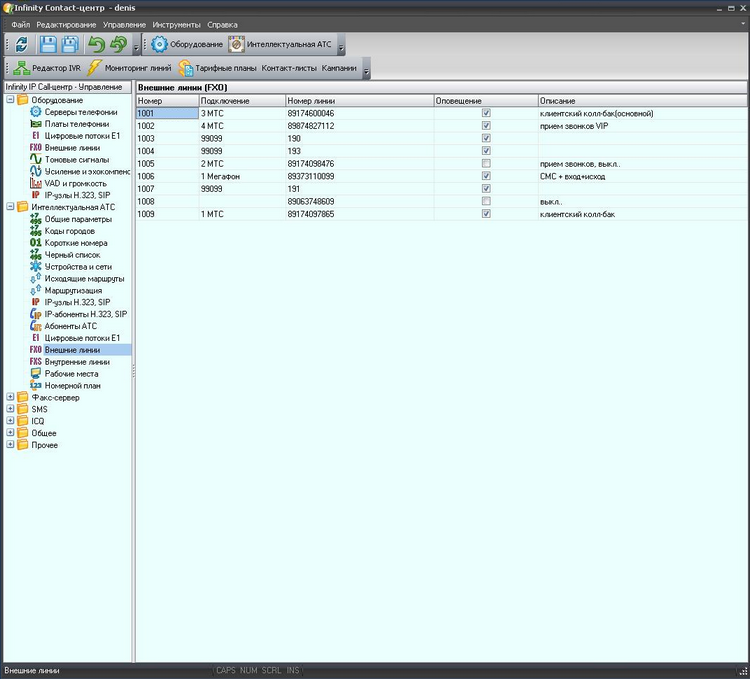Open Общие параметры node

coord(78,219)
